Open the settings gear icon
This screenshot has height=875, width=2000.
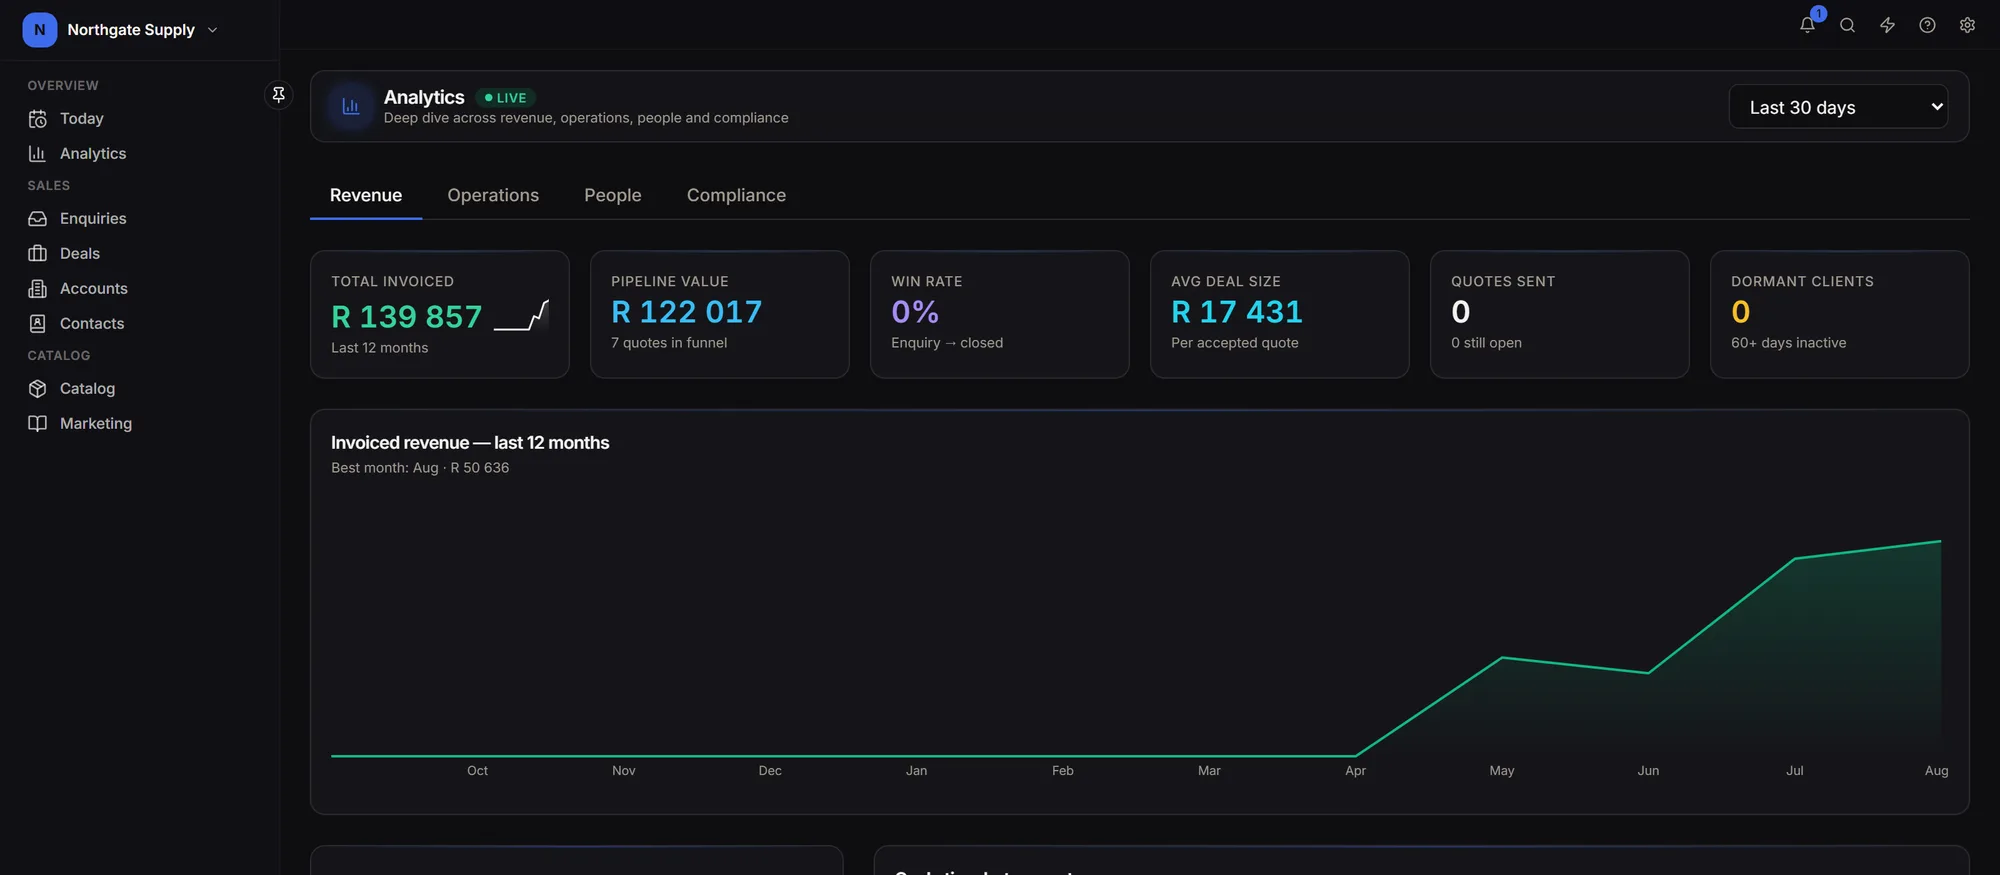coord(1967,26)
